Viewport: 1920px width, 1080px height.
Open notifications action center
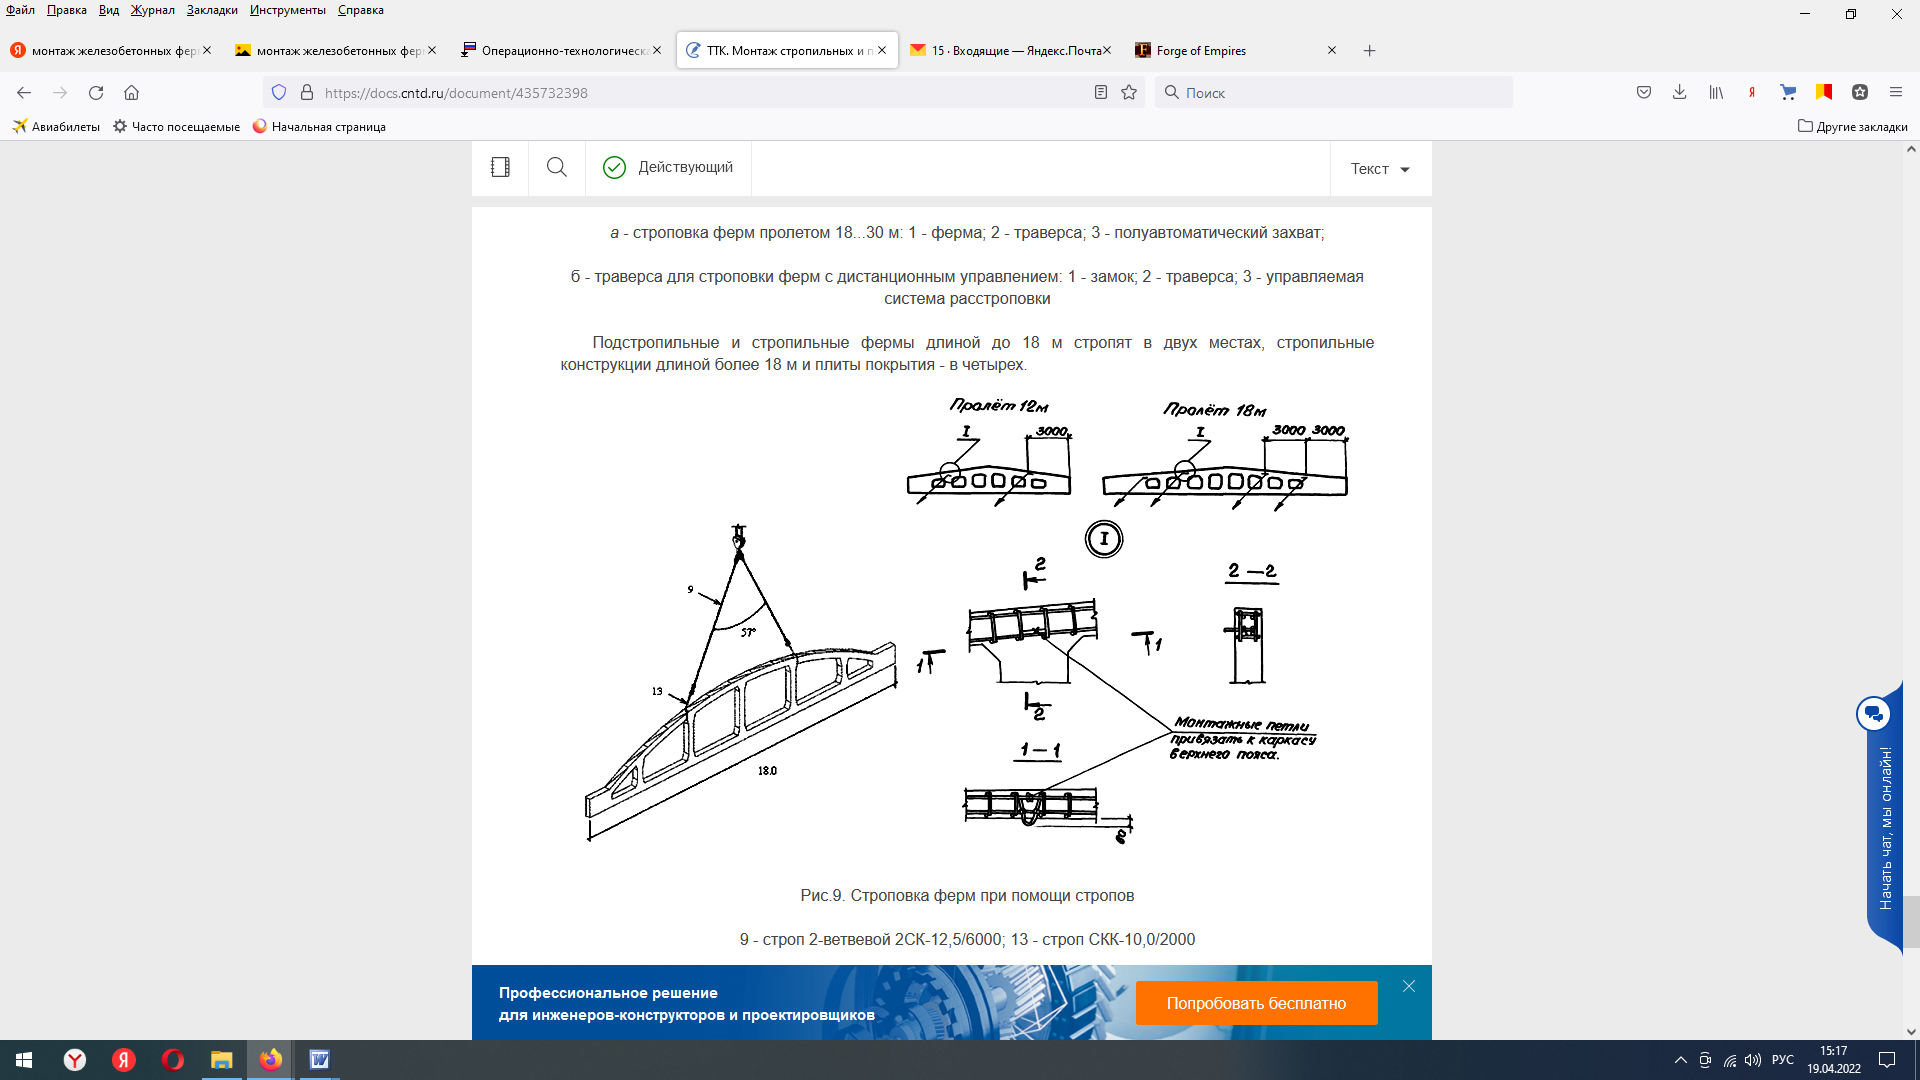tap(1887, 1060)
